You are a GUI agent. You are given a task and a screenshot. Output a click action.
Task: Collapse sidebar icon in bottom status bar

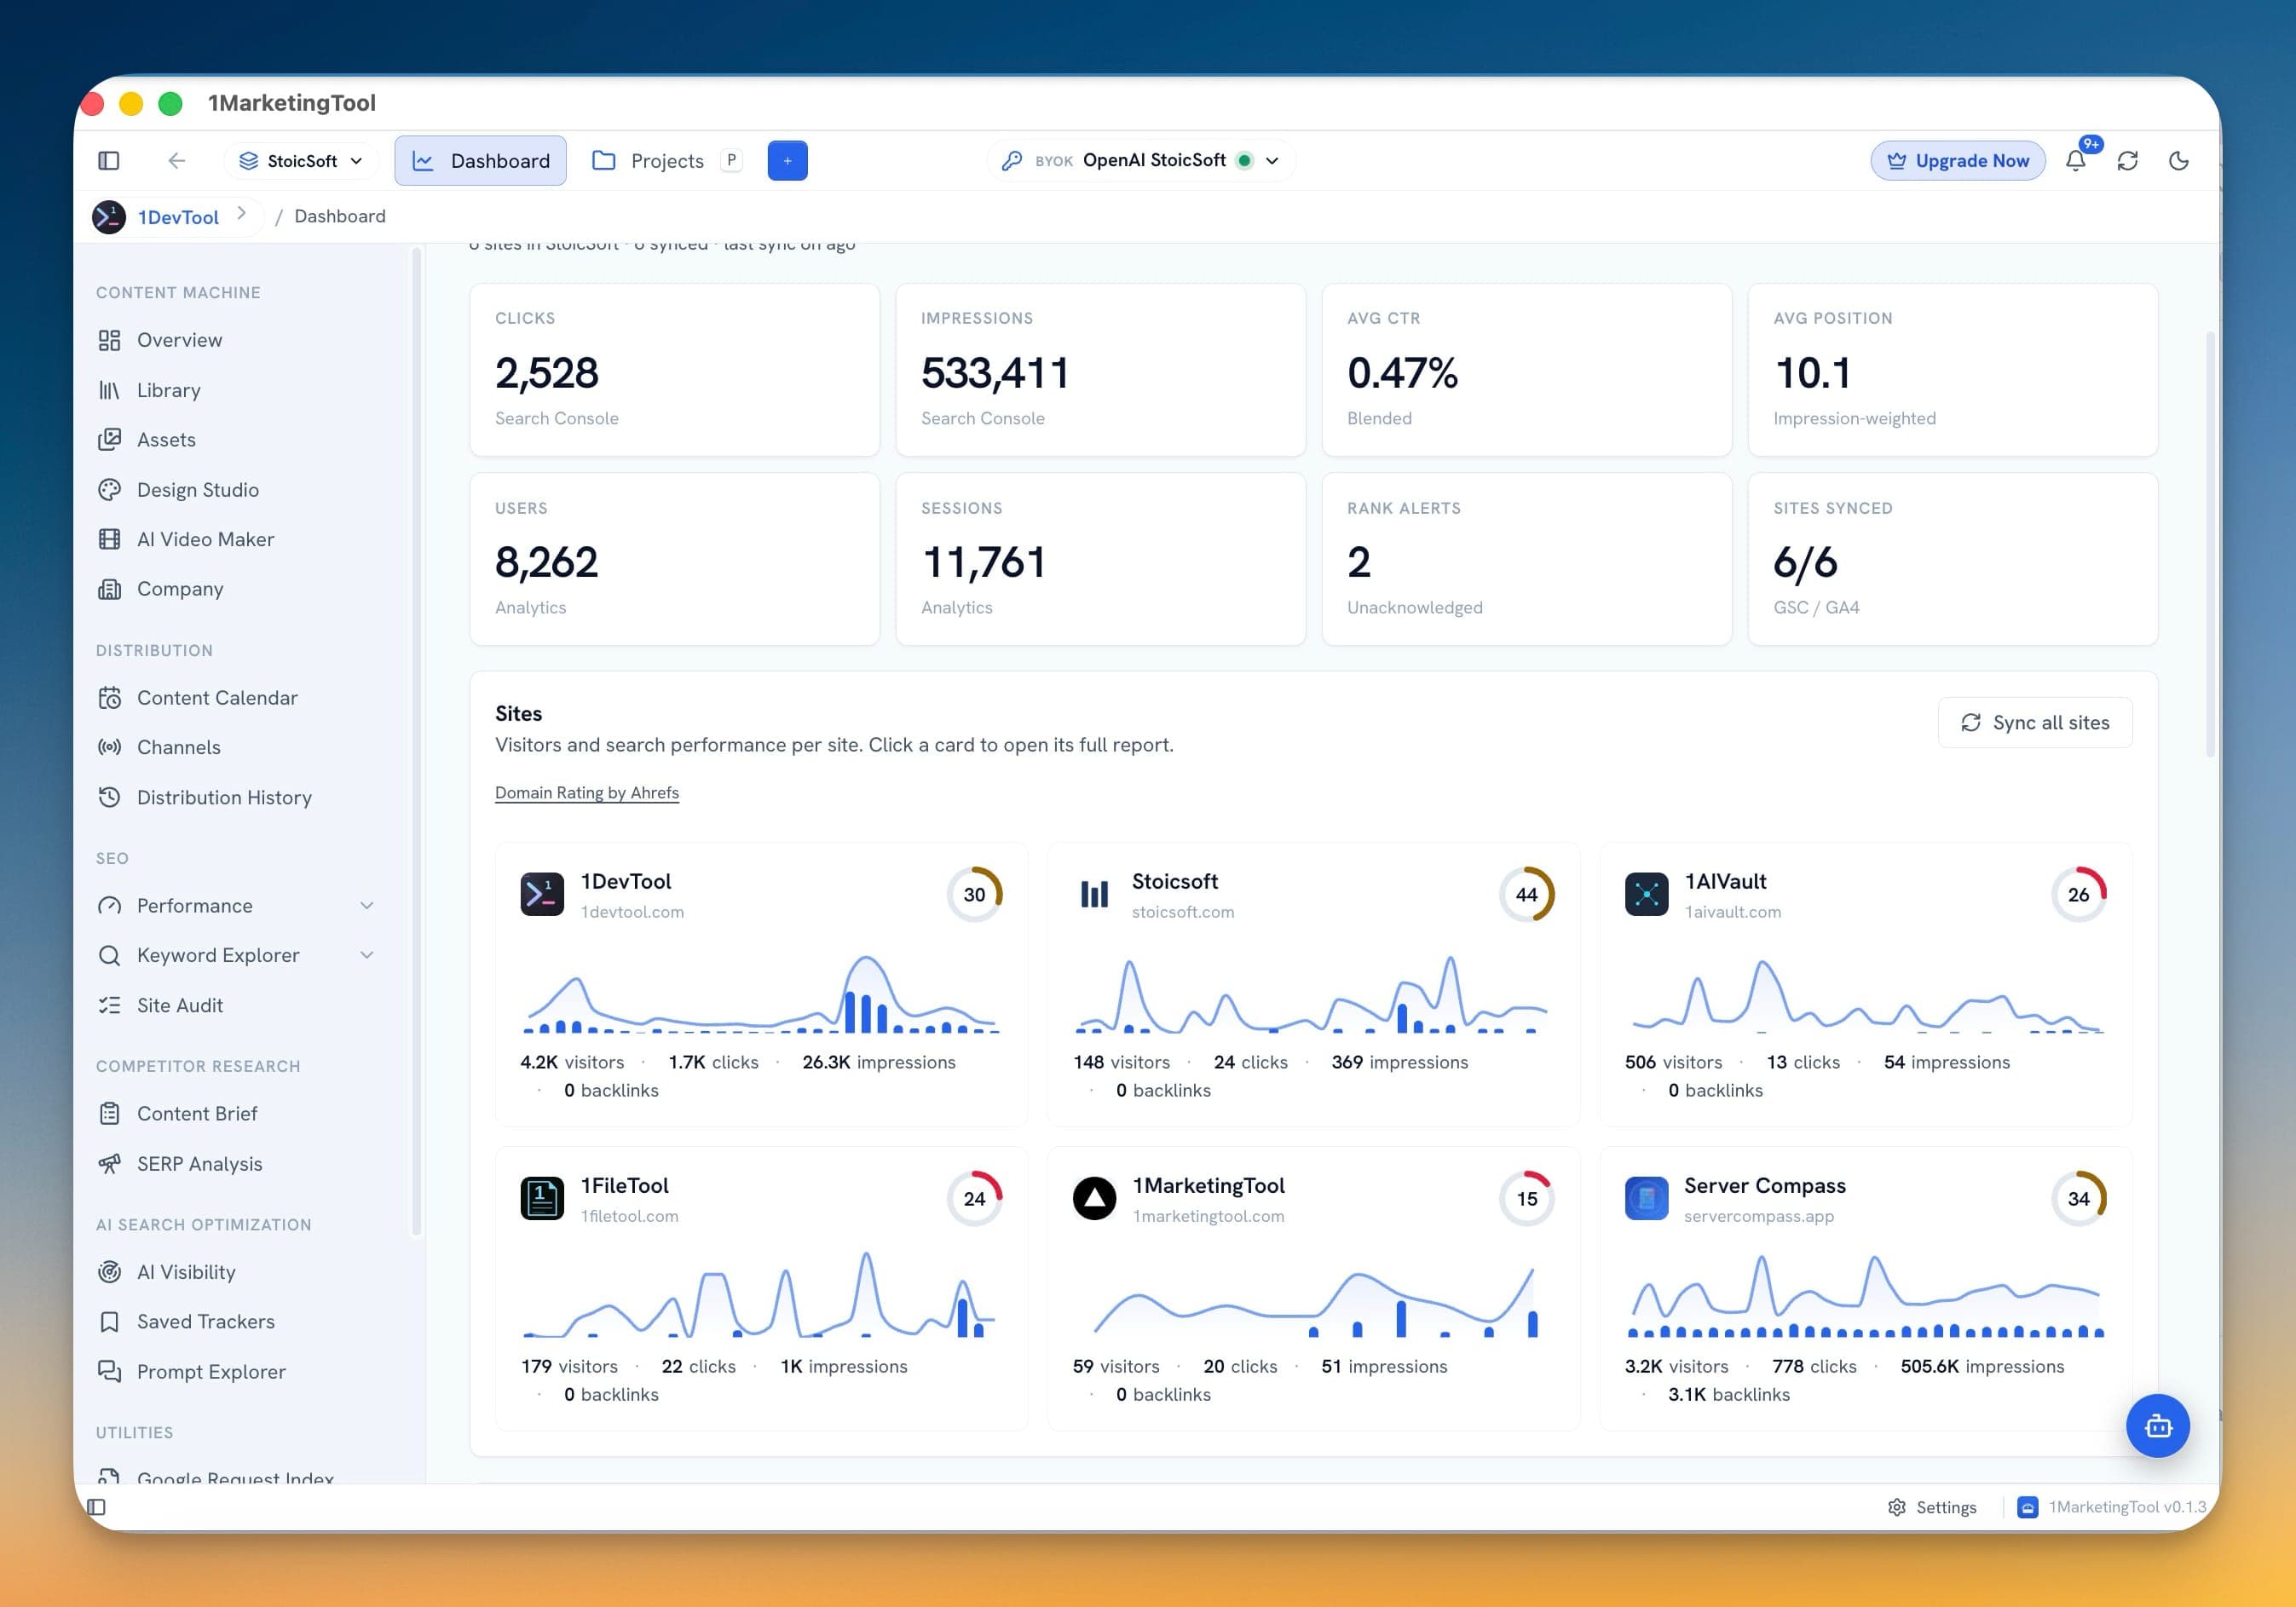96,1507
